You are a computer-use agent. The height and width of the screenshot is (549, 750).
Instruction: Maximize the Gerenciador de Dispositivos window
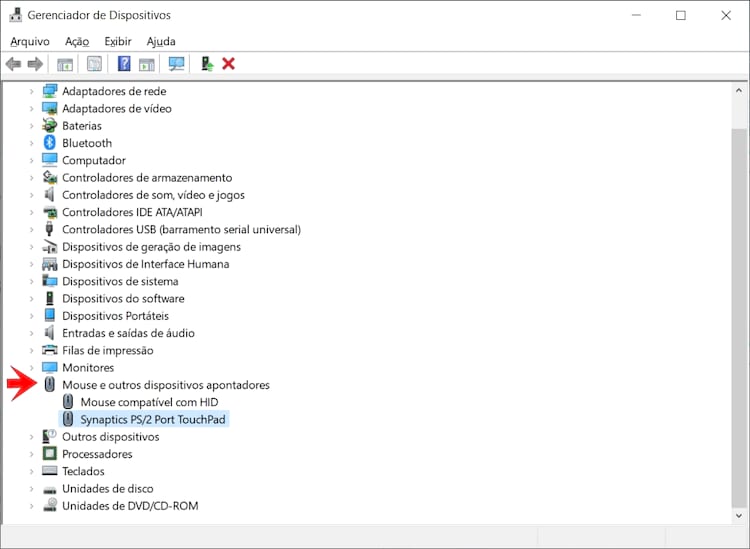681,15
